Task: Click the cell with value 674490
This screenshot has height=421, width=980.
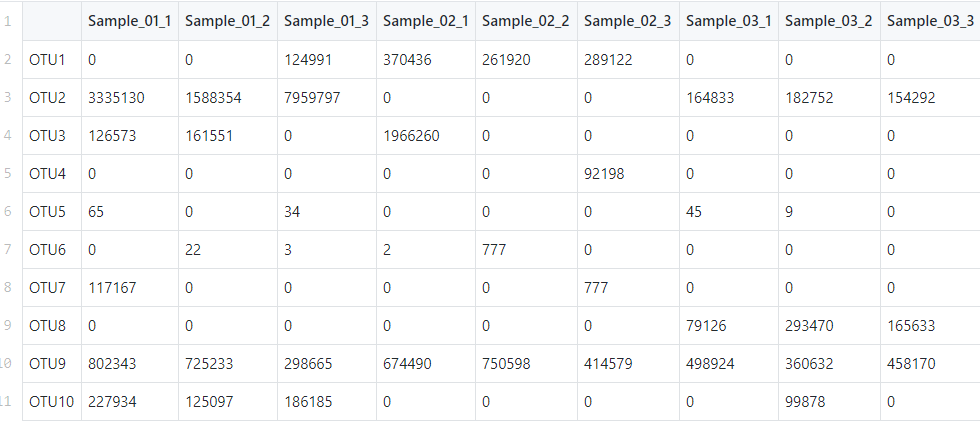Action: pyautogui.click(x=426, y=364)
